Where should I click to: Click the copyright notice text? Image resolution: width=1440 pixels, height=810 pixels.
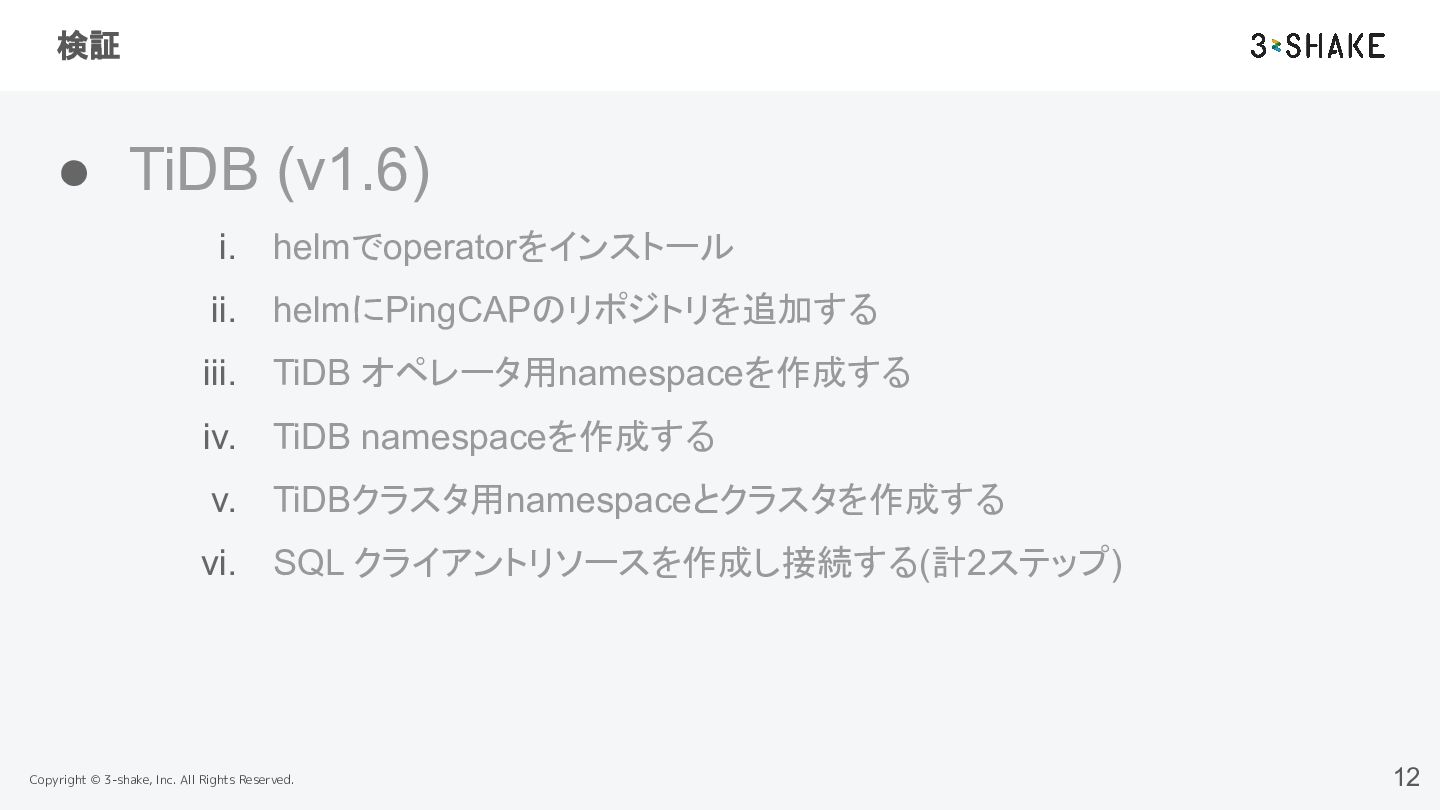point(161,780)
